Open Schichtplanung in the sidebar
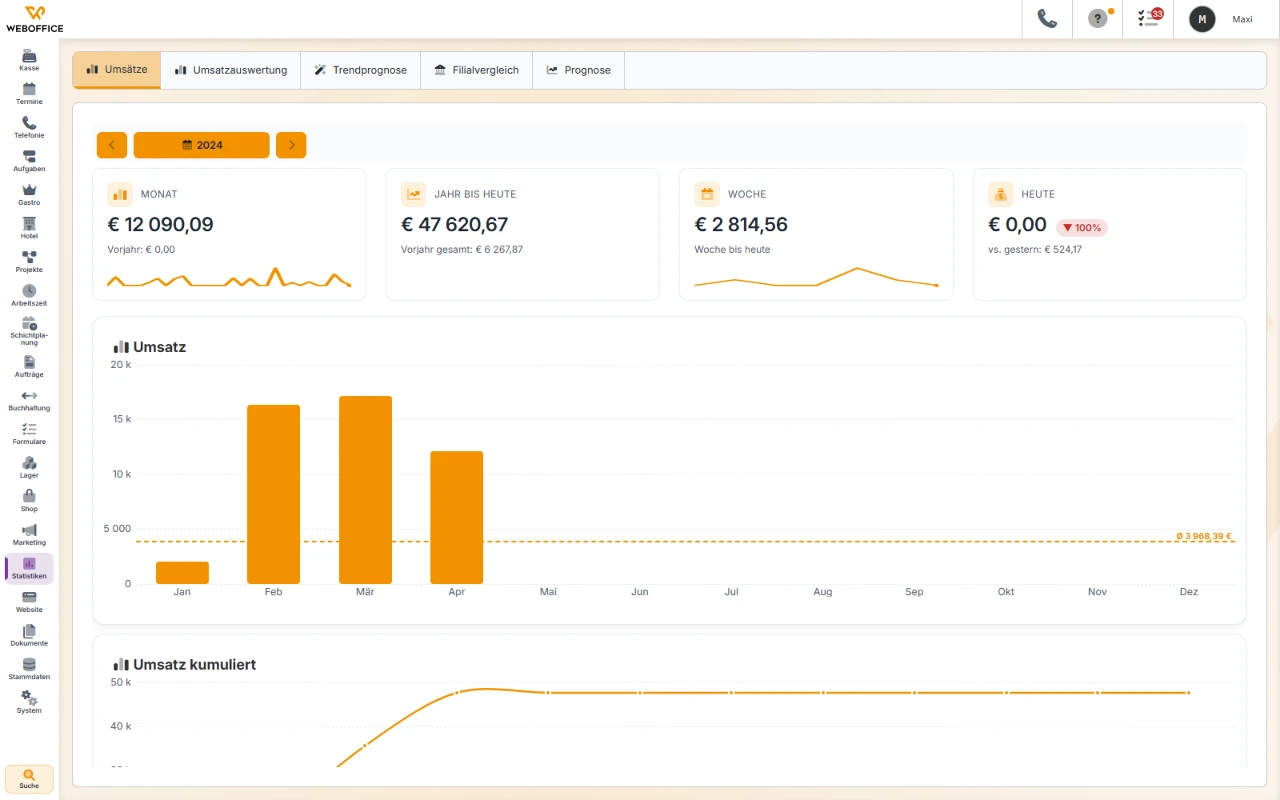This screenshot has height=800, width=1280. point(29,331)
